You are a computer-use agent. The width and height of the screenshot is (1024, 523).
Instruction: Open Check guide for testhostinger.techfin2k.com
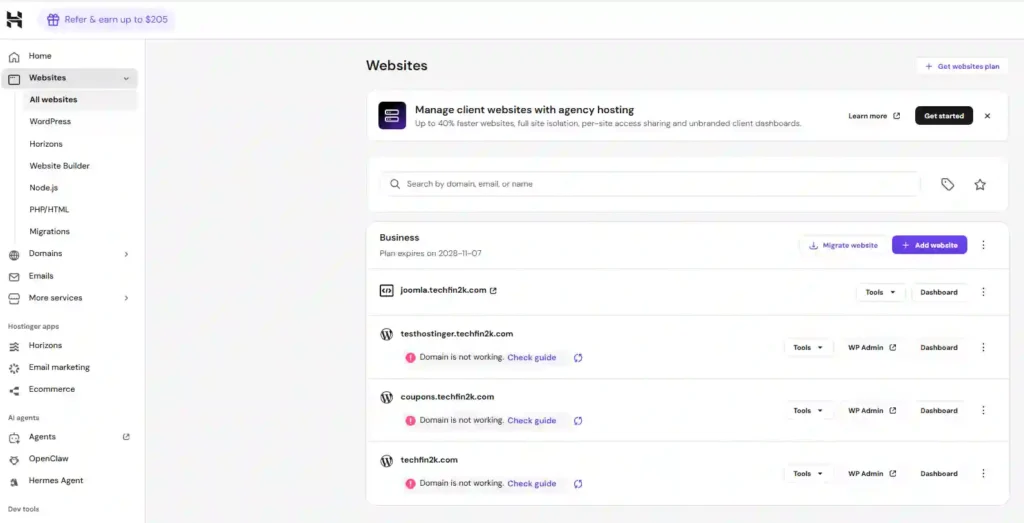[532, 358]
